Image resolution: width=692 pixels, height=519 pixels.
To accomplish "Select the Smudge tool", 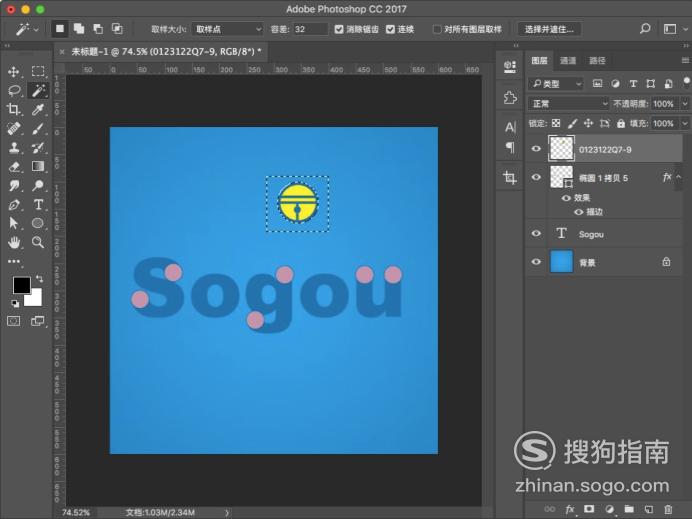I will pyautogui.click(x=14, y=185).
